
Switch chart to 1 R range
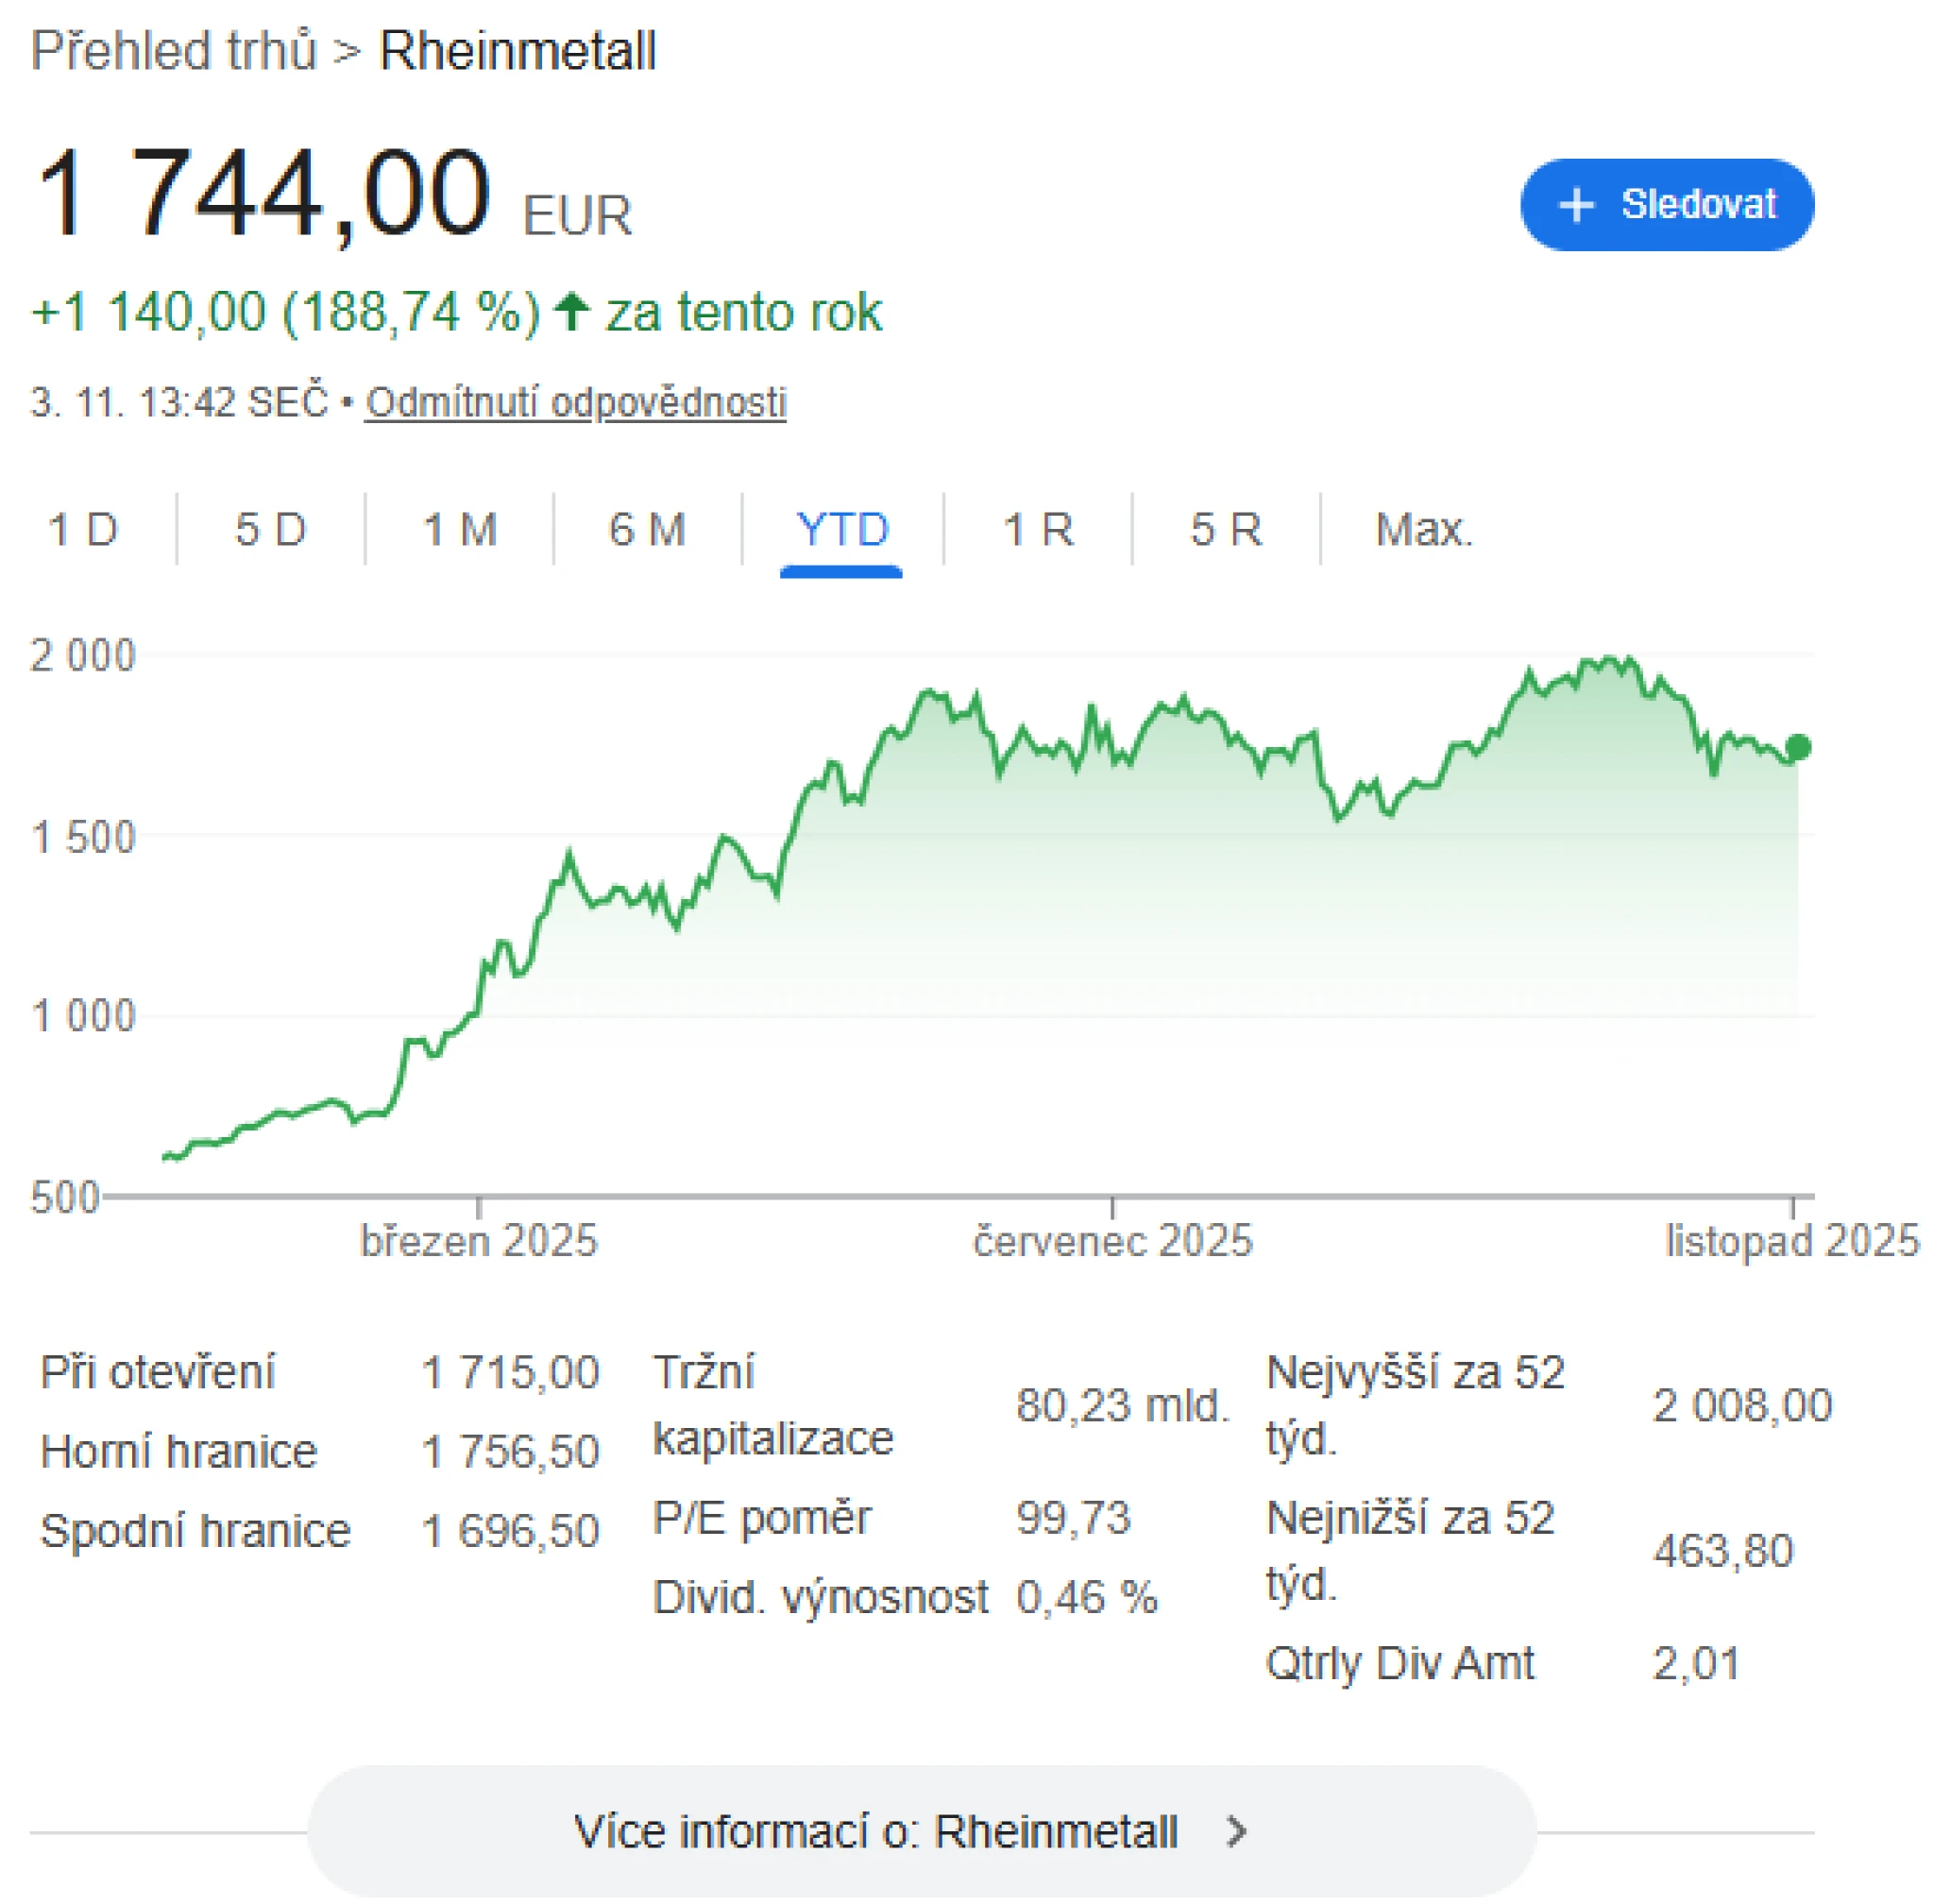tap(1038, 530)
